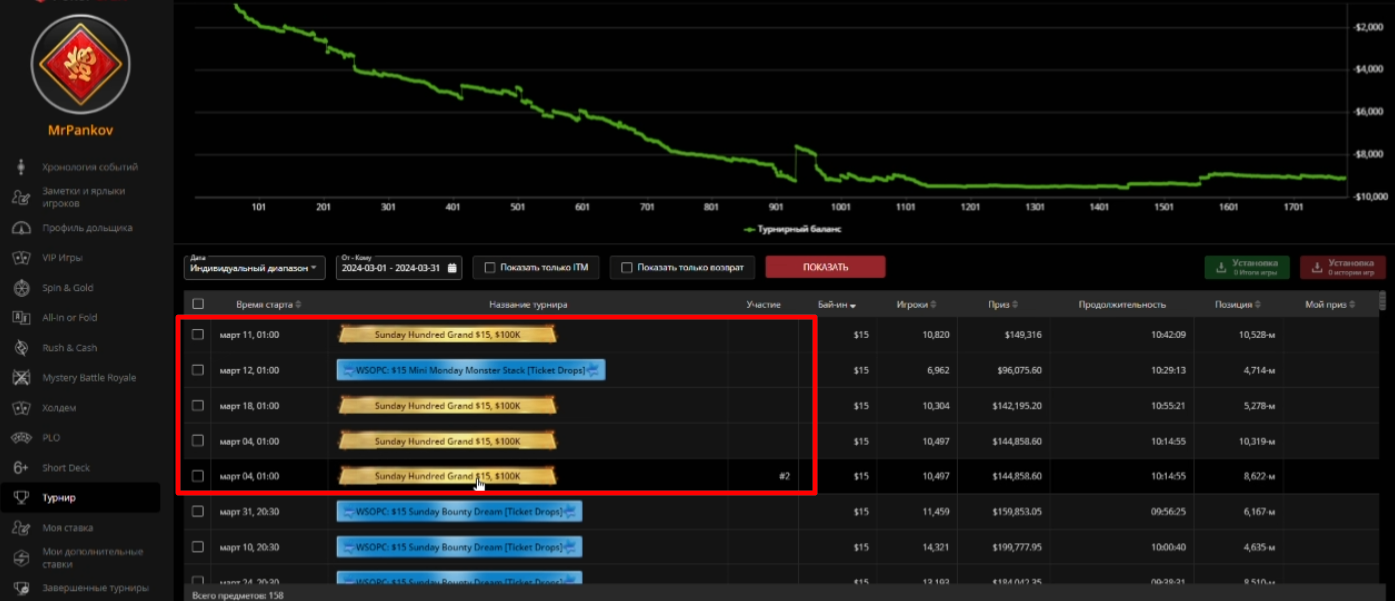Image resolution: width=1395 pixels, height=601 pixels.
Task: Click the sort arrows beside Игроки
Action: click(x=933, y=304)
